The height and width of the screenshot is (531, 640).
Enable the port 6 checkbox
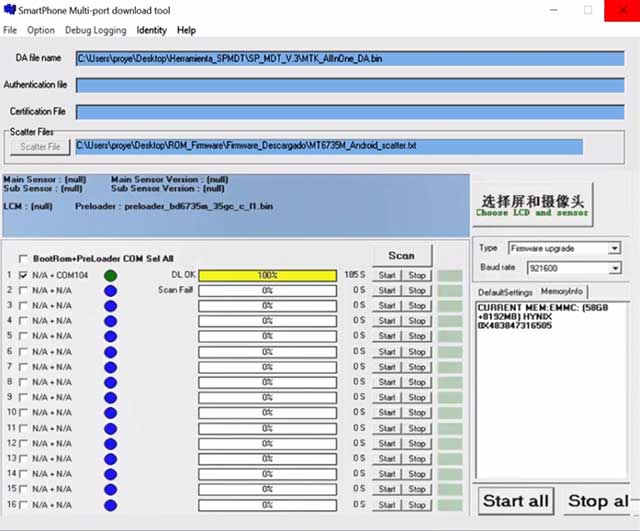[x=23, y=352]
